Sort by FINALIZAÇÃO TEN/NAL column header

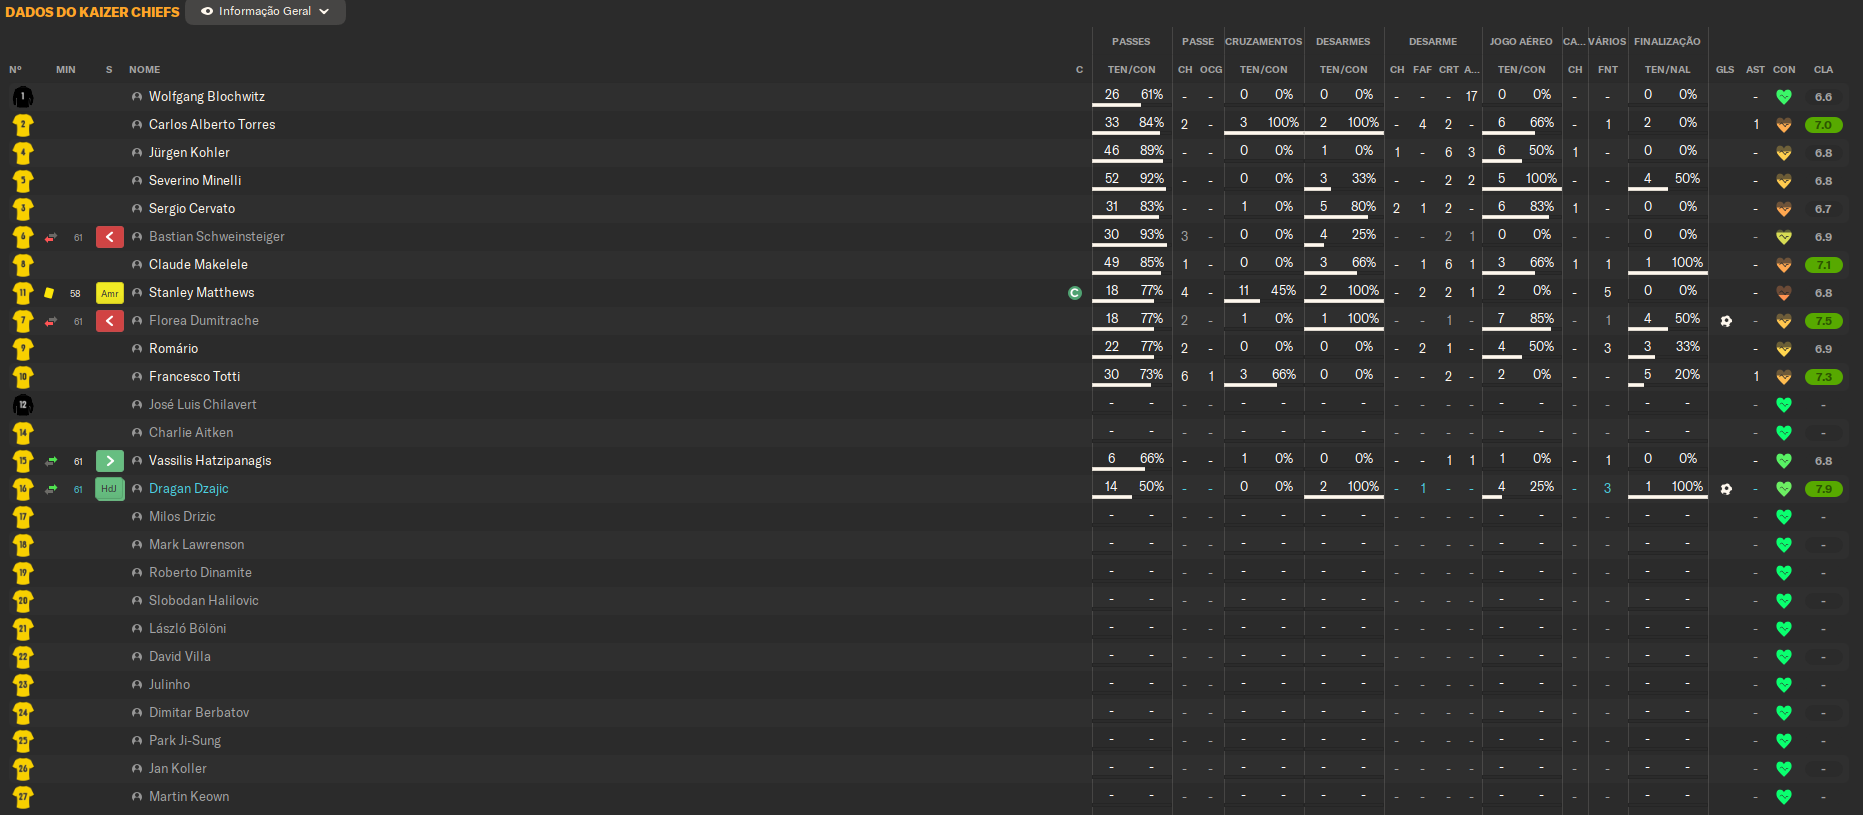coord(1667,70)
